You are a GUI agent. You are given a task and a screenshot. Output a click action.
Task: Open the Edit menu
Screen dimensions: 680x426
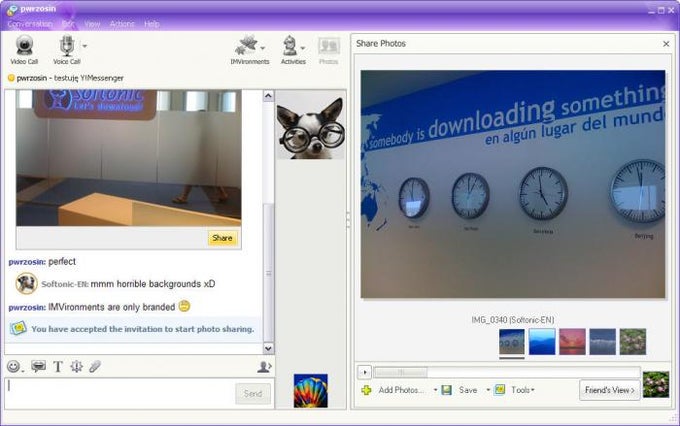tap(68, 24)
